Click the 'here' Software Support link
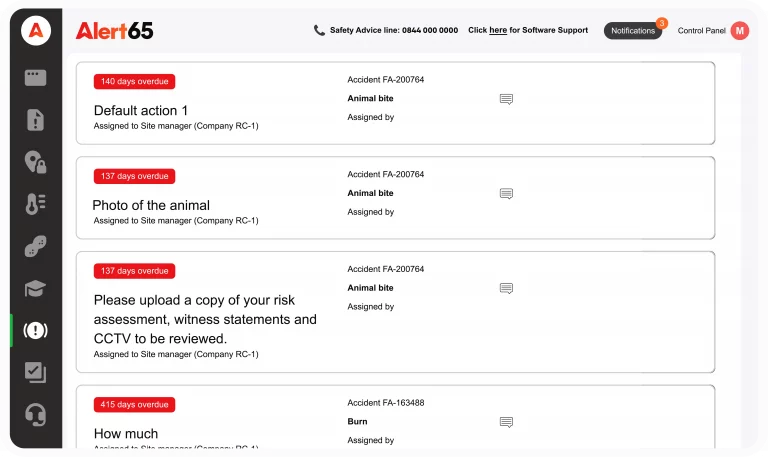The height and width of the screenshot is (457, 768). [498, 31]
